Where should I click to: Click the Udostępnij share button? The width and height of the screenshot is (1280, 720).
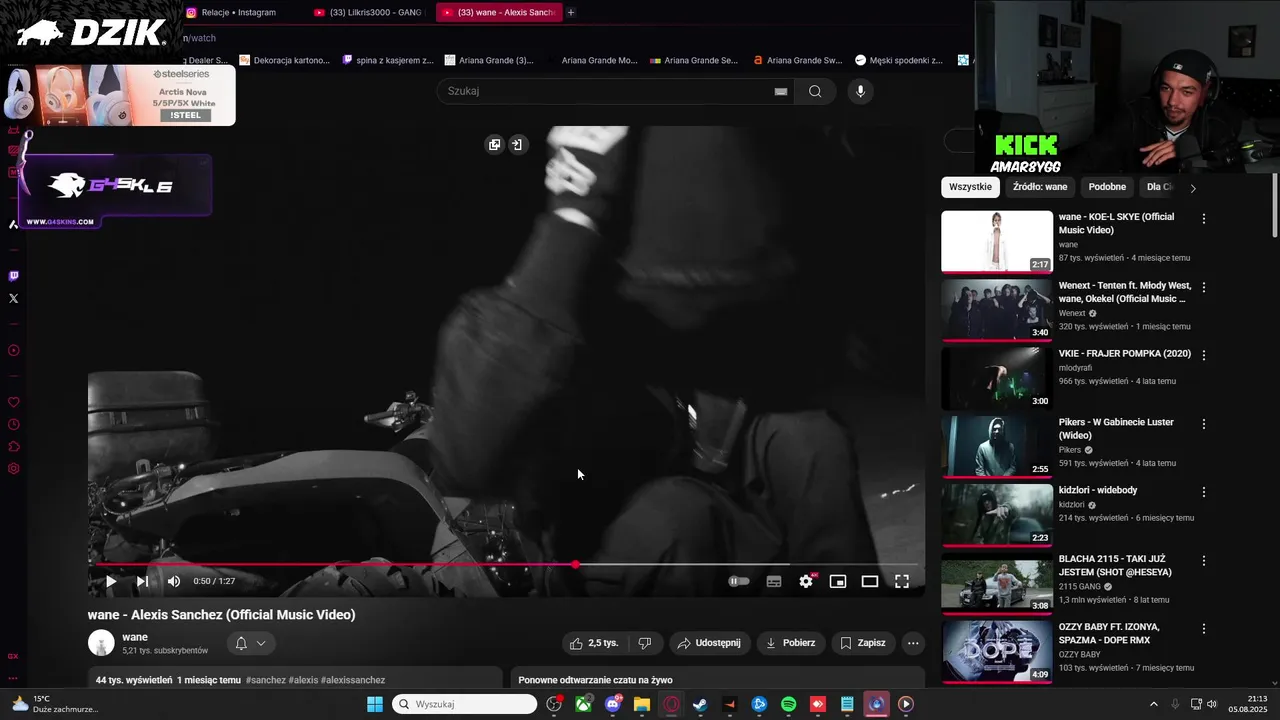tap(709, 643)
